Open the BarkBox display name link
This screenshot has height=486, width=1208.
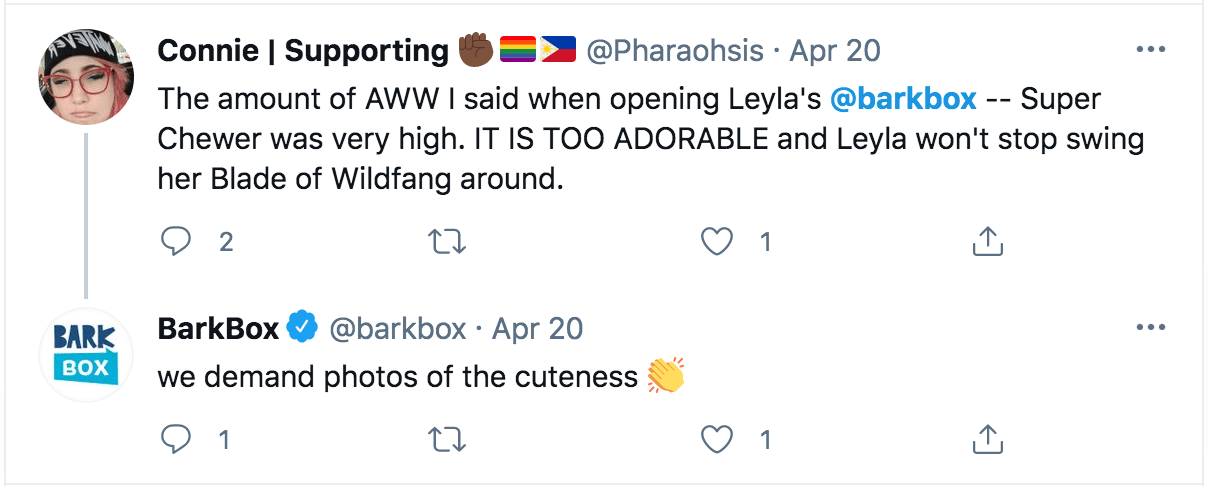pos(218,328)
